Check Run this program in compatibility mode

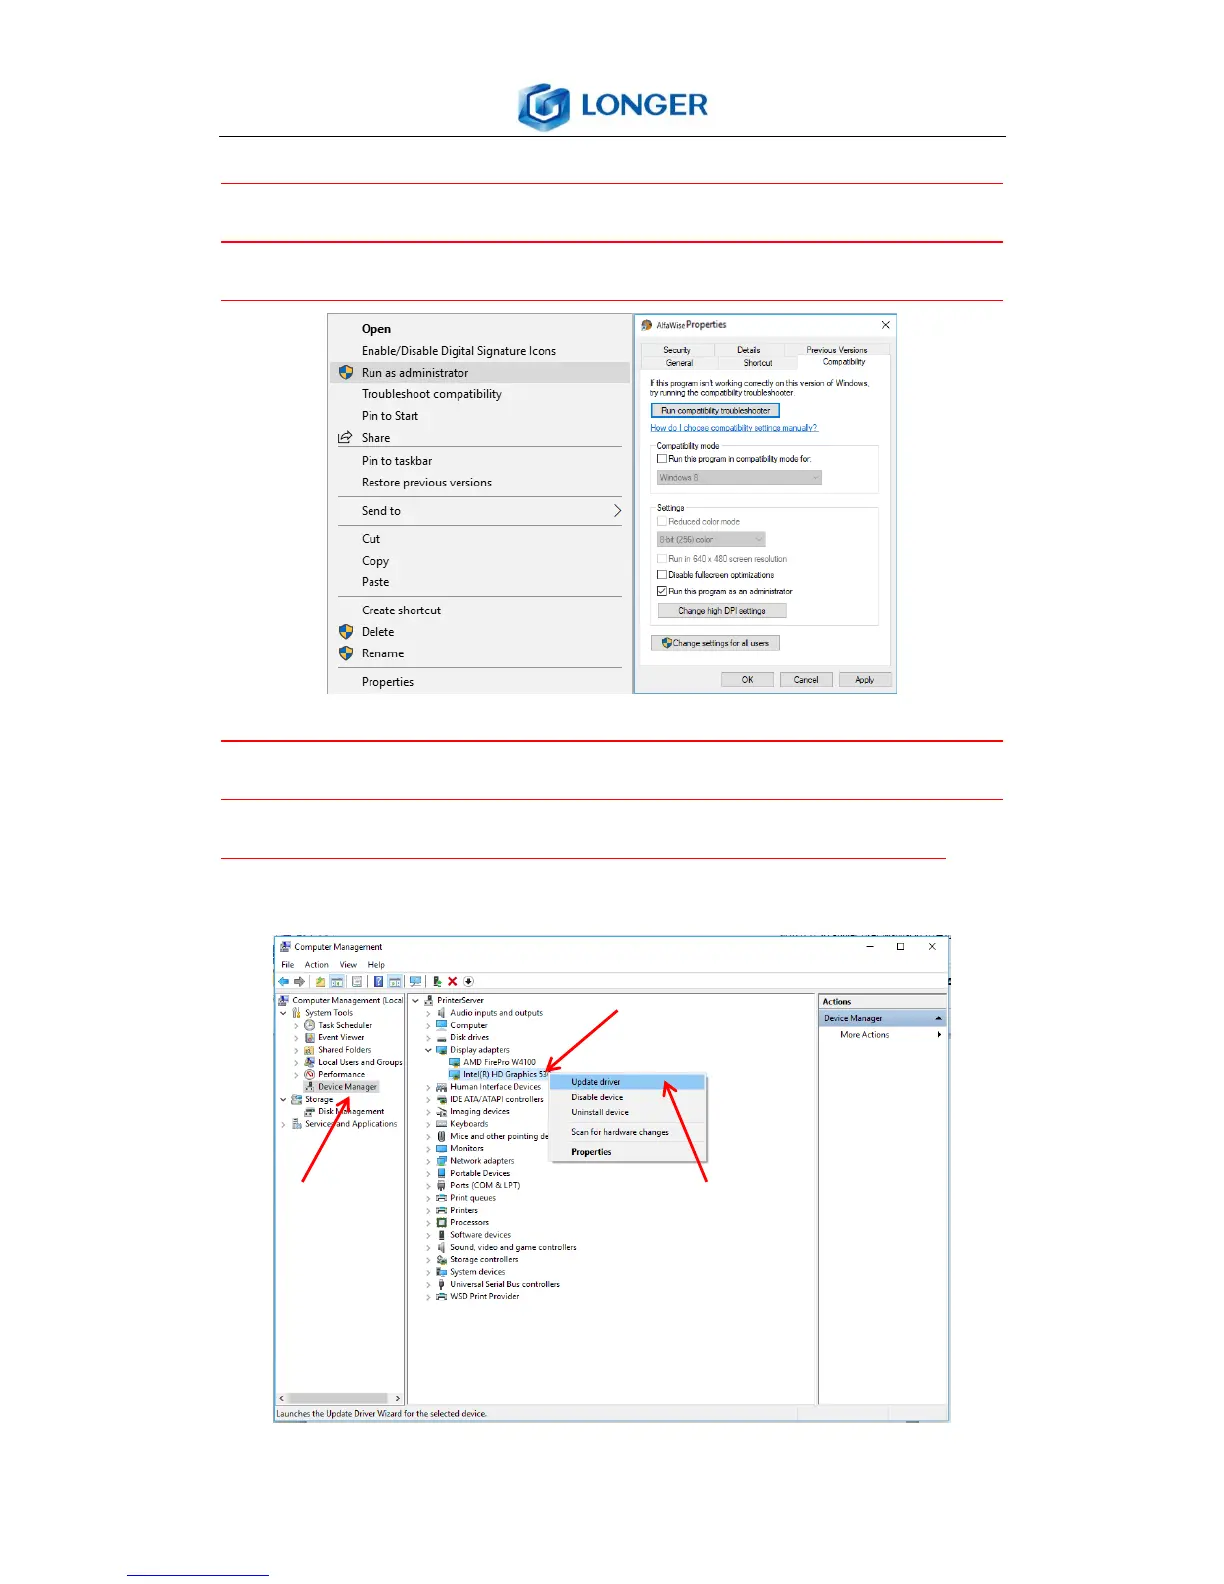click(661, 459)
